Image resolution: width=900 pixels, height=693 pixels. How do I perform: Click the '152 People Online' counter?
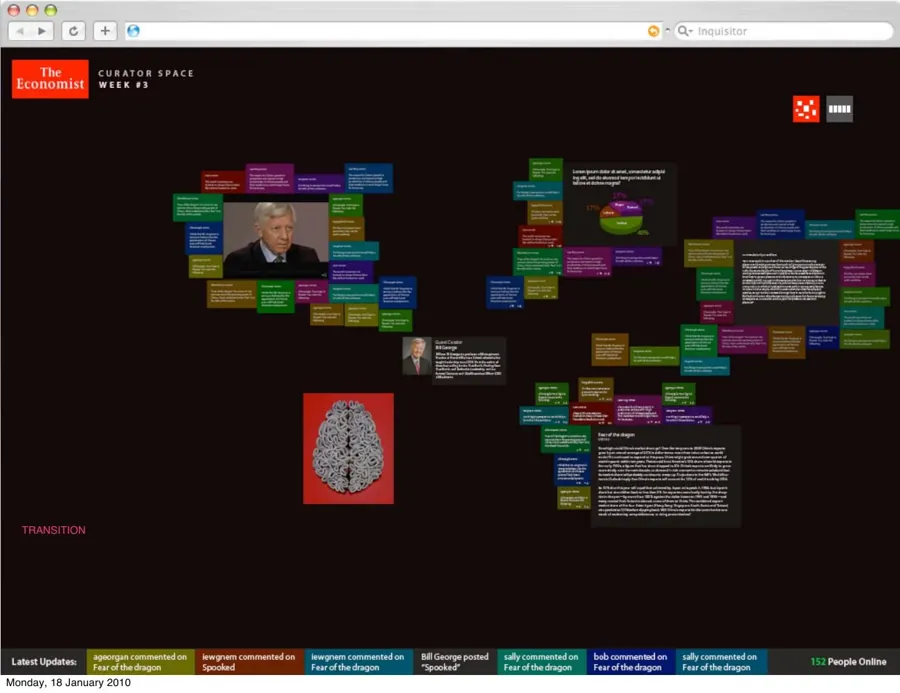point(848,661)
